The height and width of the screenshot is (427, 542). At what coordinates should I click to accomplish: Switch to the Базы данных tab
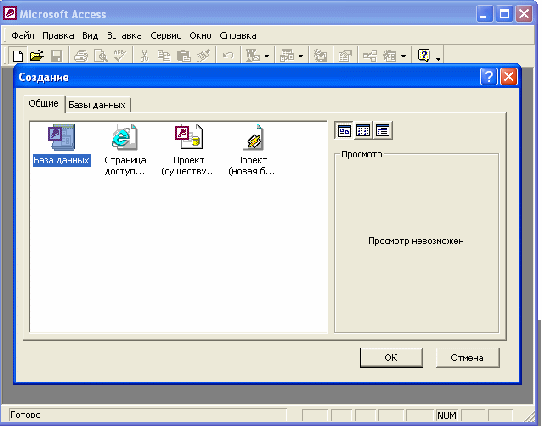(97, 105)
